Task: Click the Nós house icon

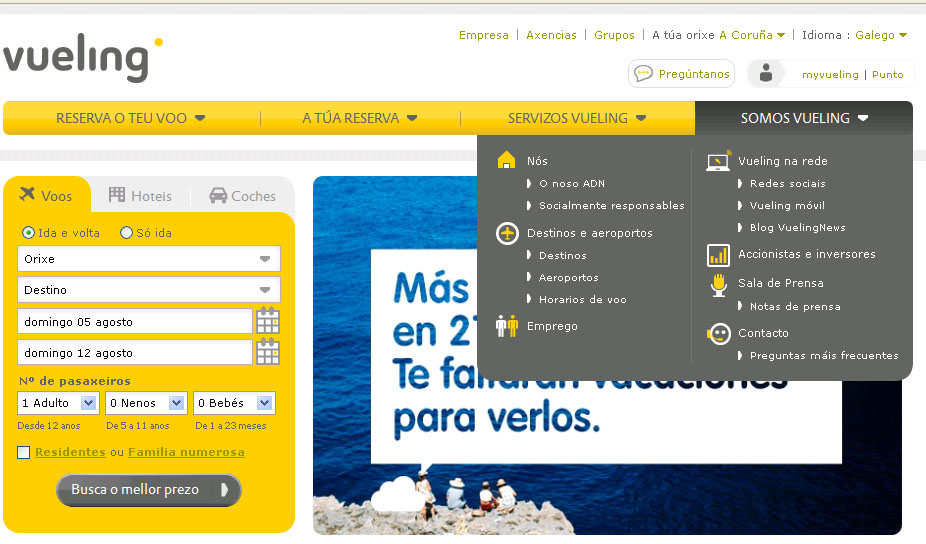Action: [506, 159]
